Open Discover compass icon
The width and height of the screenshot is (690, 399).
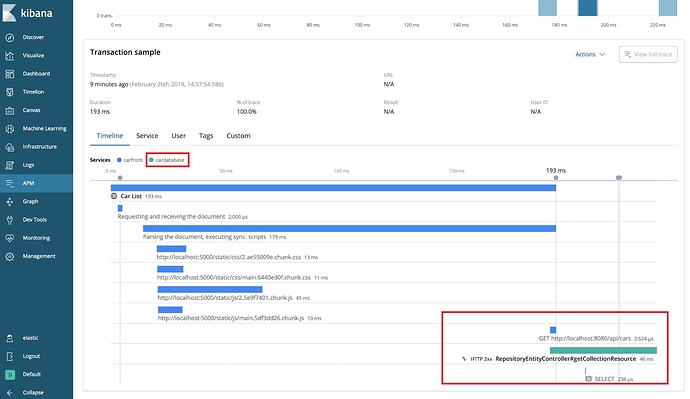[10, 37]
